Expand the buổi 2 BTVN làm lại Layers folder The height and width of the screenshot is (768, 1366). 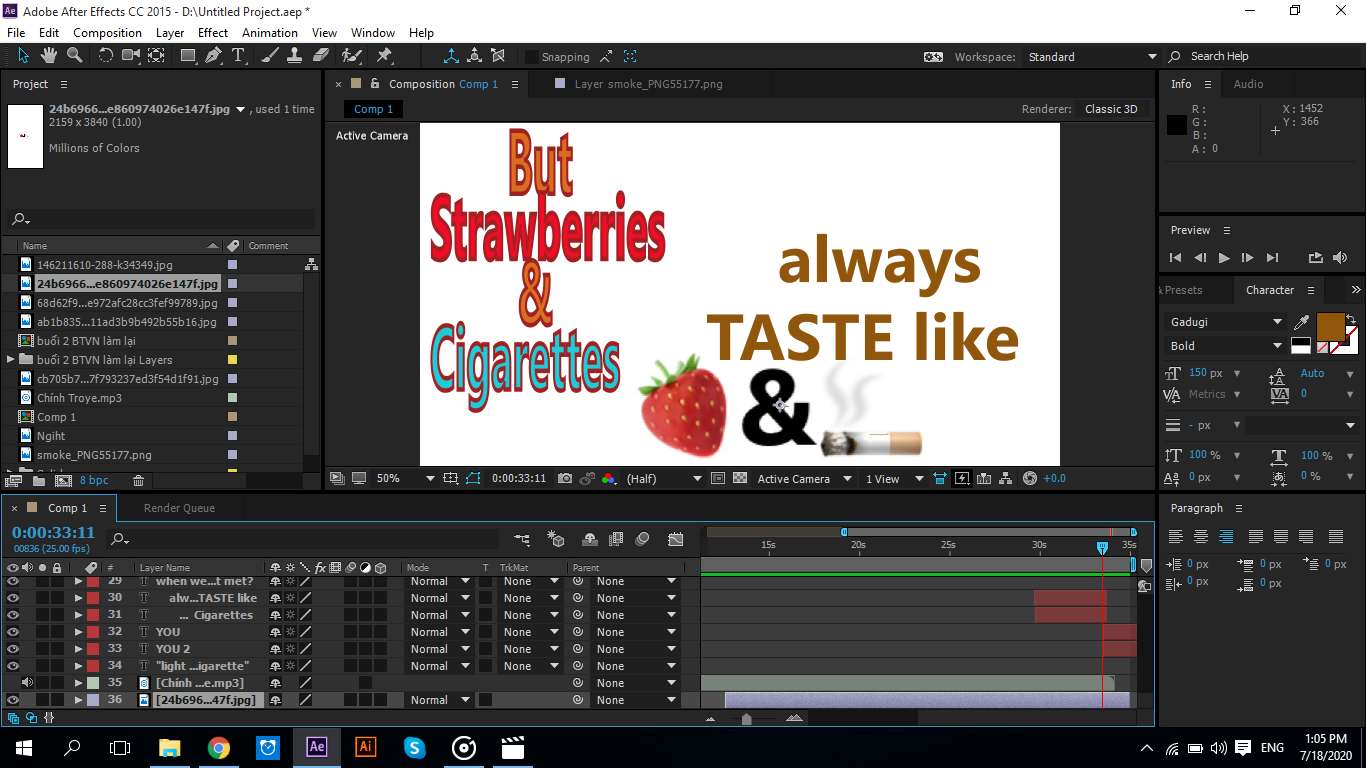coord(11,359)
